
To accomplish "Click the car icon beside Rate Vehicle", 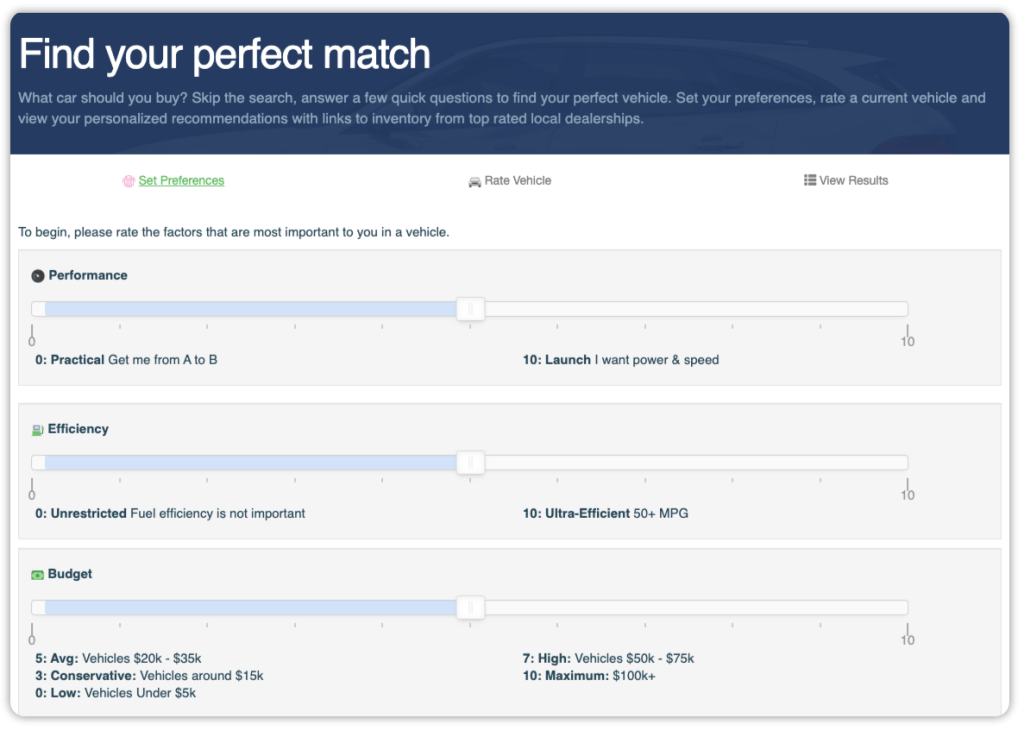I will point(475,182).
